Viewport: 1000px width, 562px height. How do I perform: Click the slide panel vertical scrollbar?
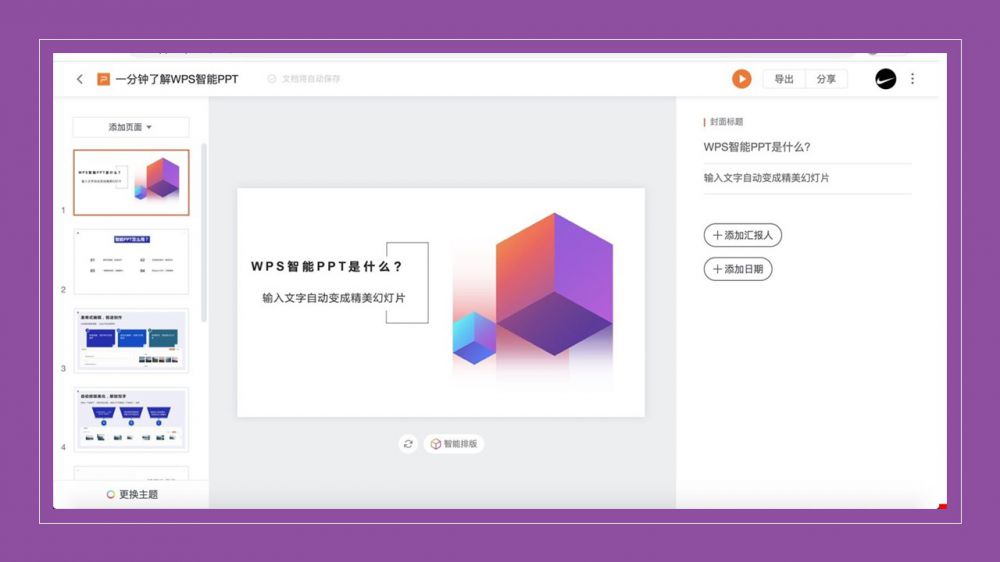204,230
